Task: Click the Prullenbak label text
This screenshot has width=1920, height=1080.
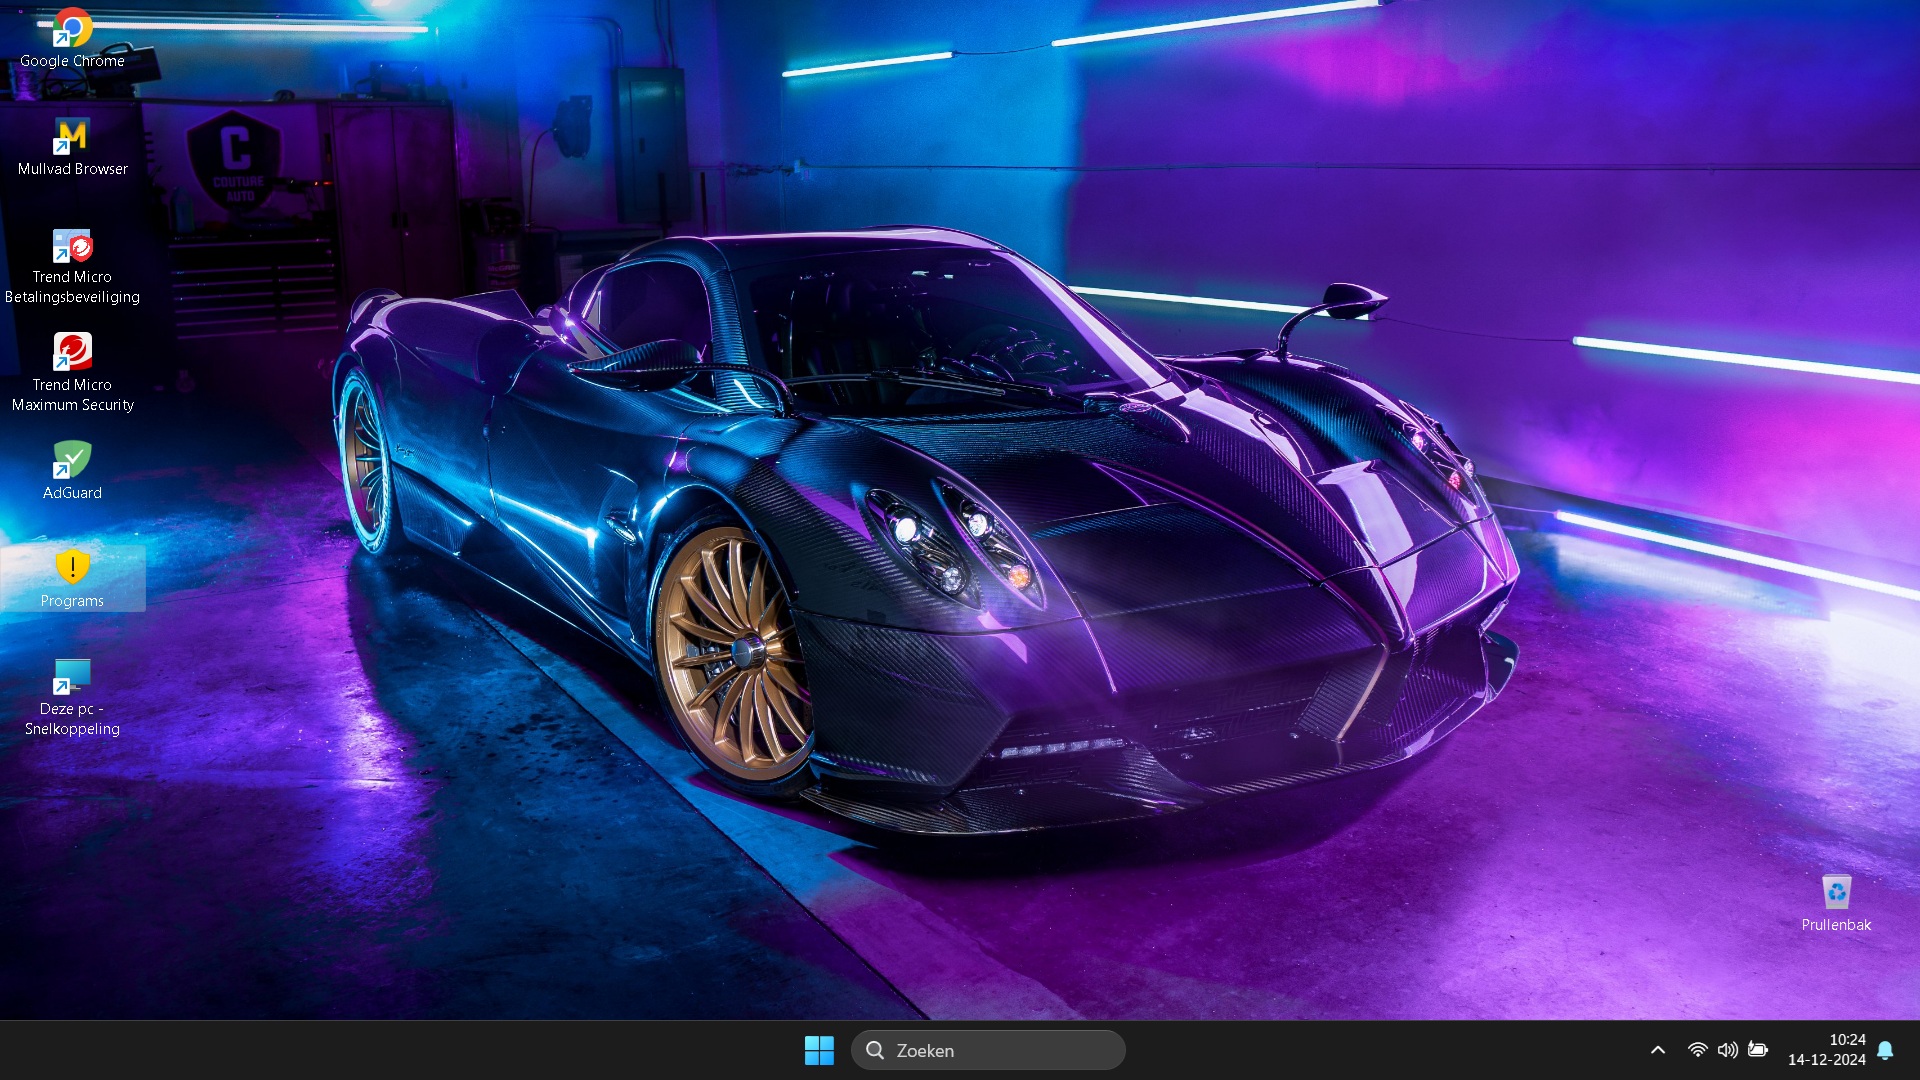Action: point(1836,925)
